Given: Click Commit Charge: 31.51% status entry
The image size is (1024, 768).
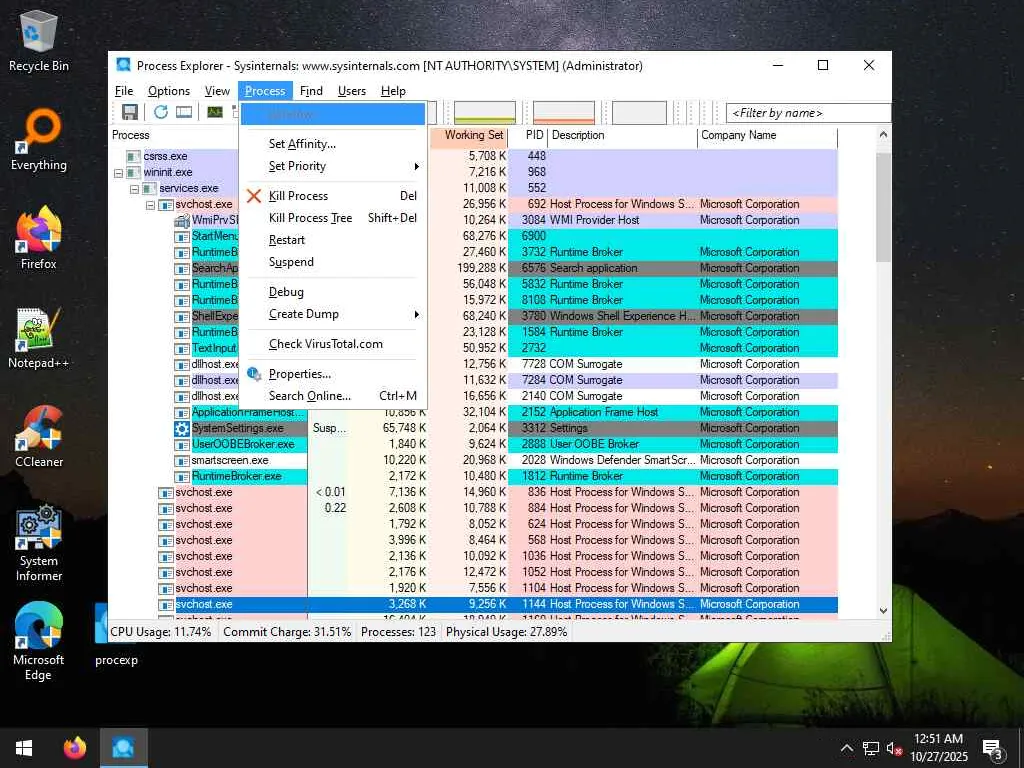Looking at the screenshot, I should [x=287, y=632].
